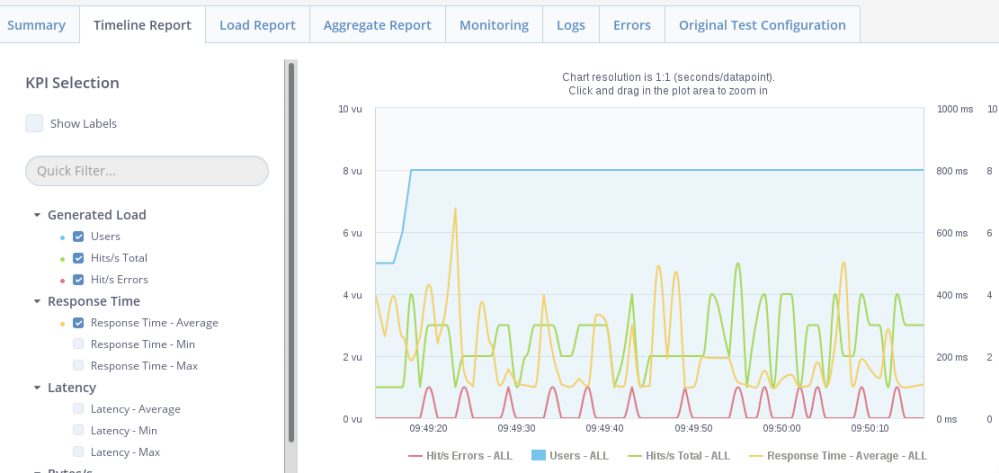Screen dimensions: 999x473
Task: Click the Quick Filter search field
Action: 147,171
